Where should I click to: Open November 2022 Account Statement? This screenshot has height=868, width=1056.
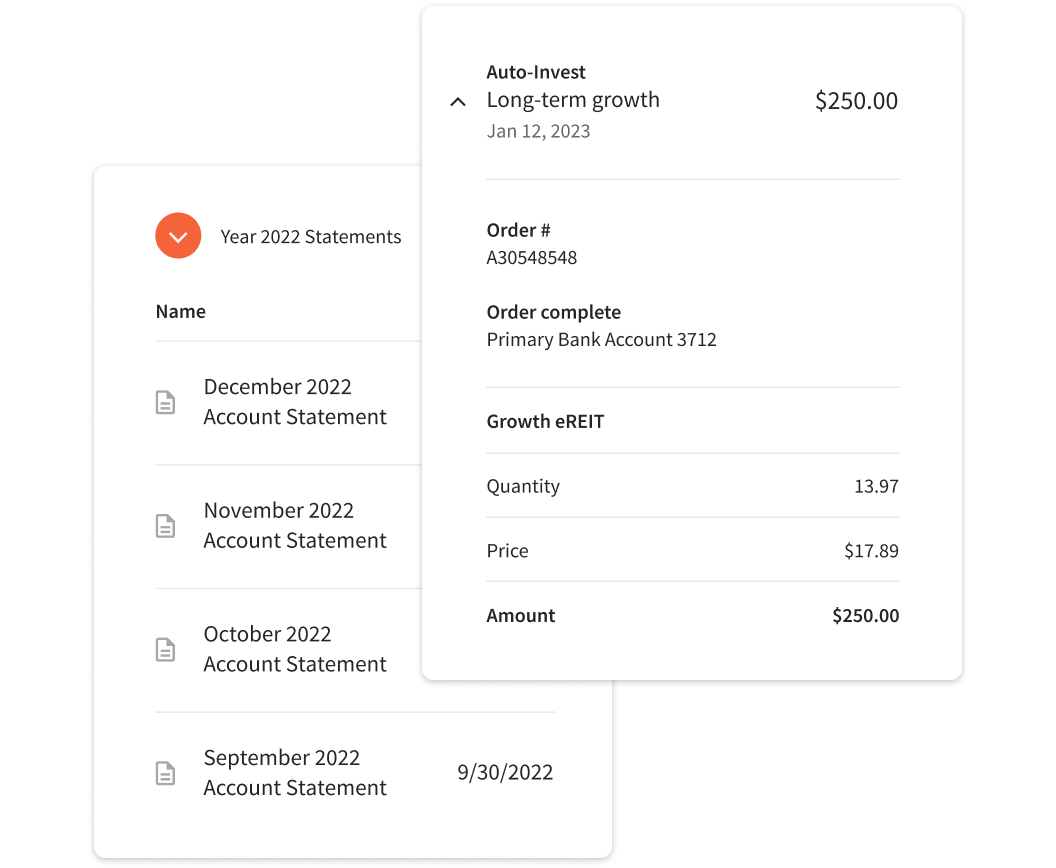click(x=295, y=526)
